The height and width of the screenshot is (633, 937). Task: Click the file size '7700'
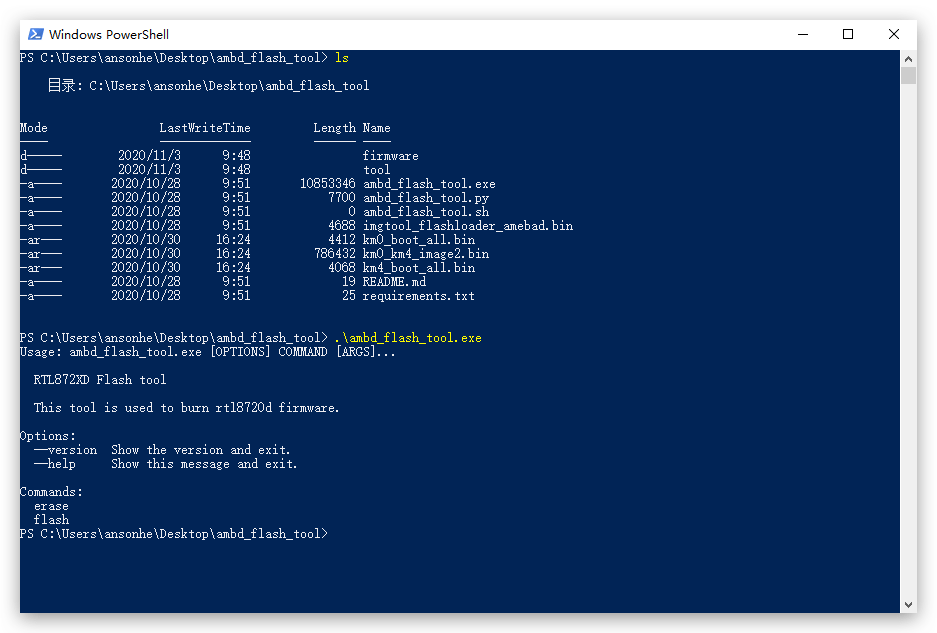click(342, 198)
